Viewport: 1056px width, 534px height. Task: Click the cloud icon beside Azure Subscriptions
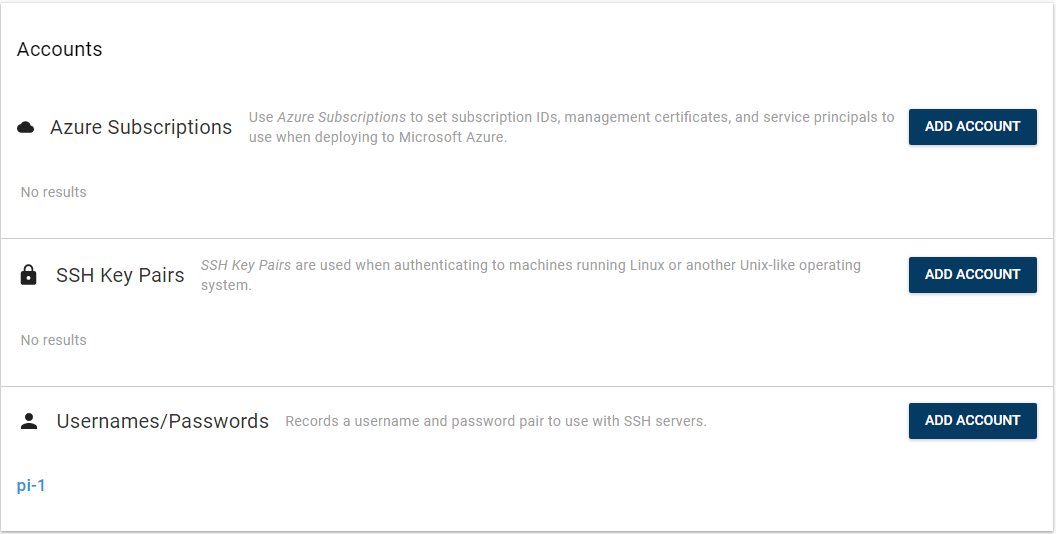tap(27, 127)
